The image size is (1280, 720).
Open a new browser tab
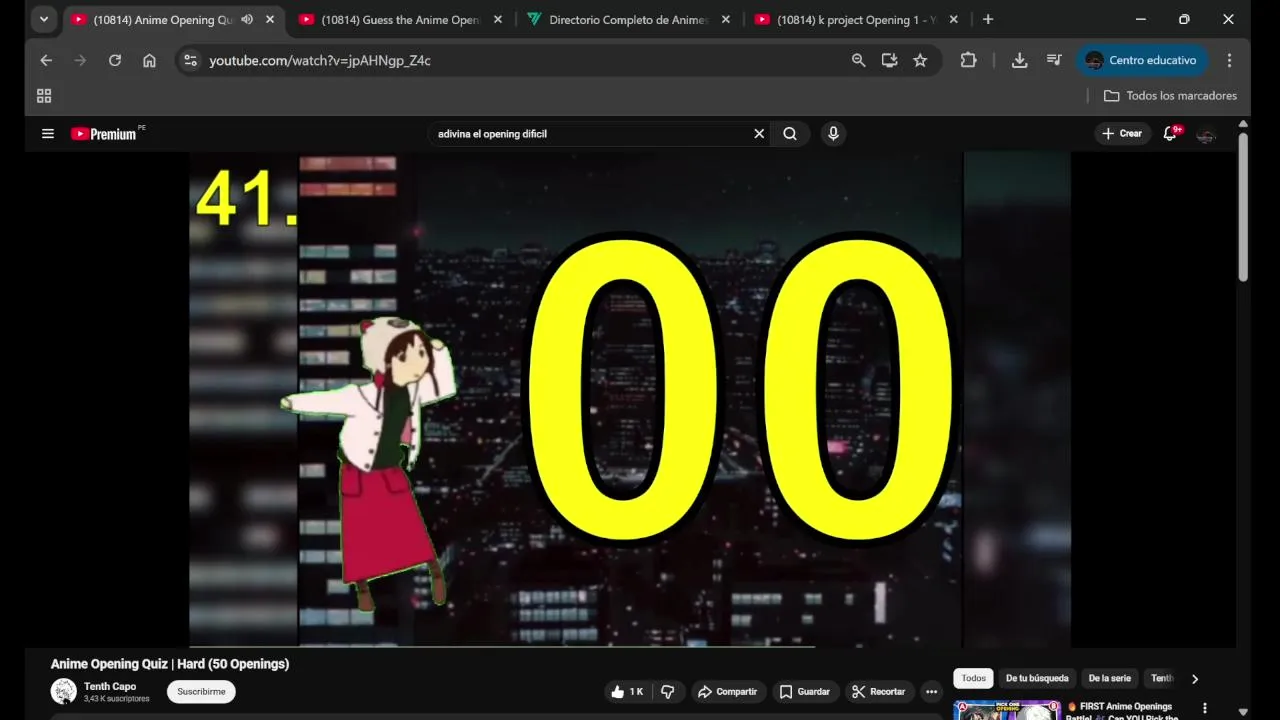tap(988, 20)
